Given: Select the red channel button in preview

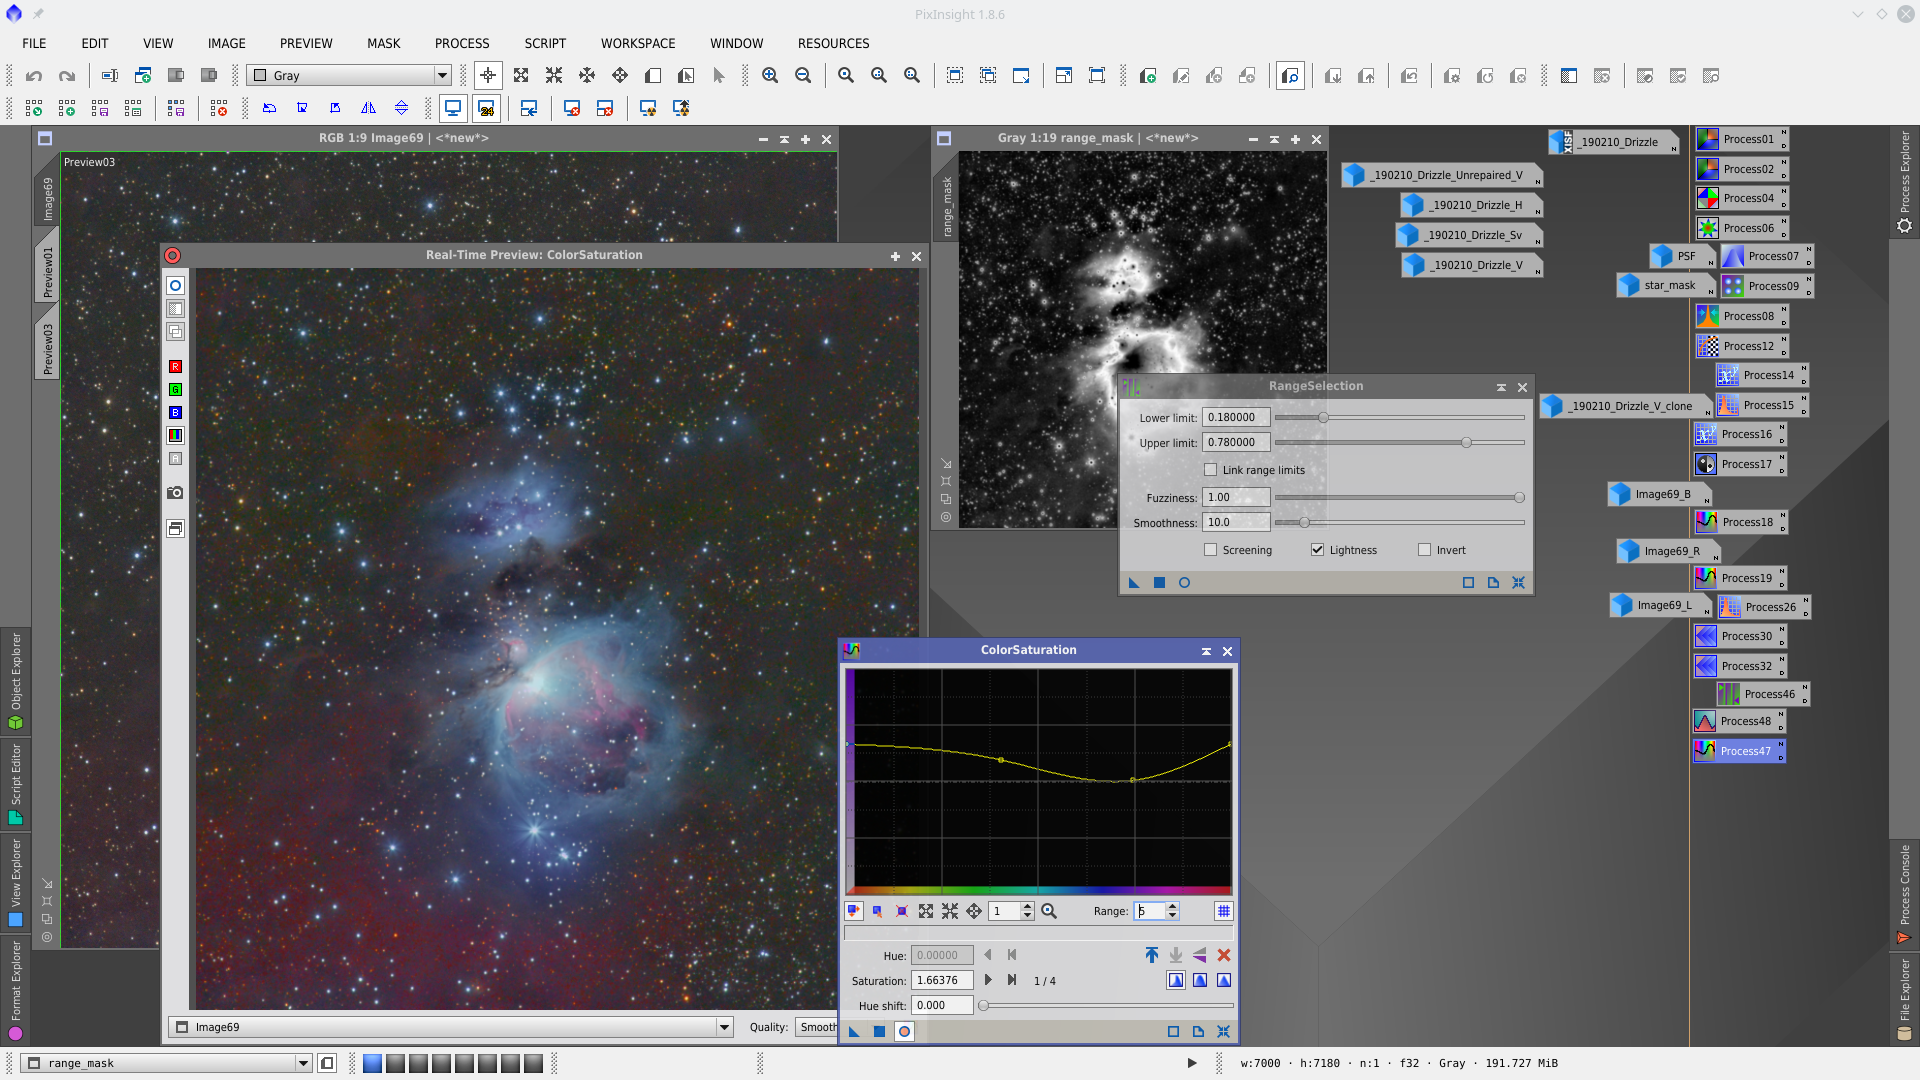Looking at the screenshot, I should pyautogui.click(x=175, y=367).
